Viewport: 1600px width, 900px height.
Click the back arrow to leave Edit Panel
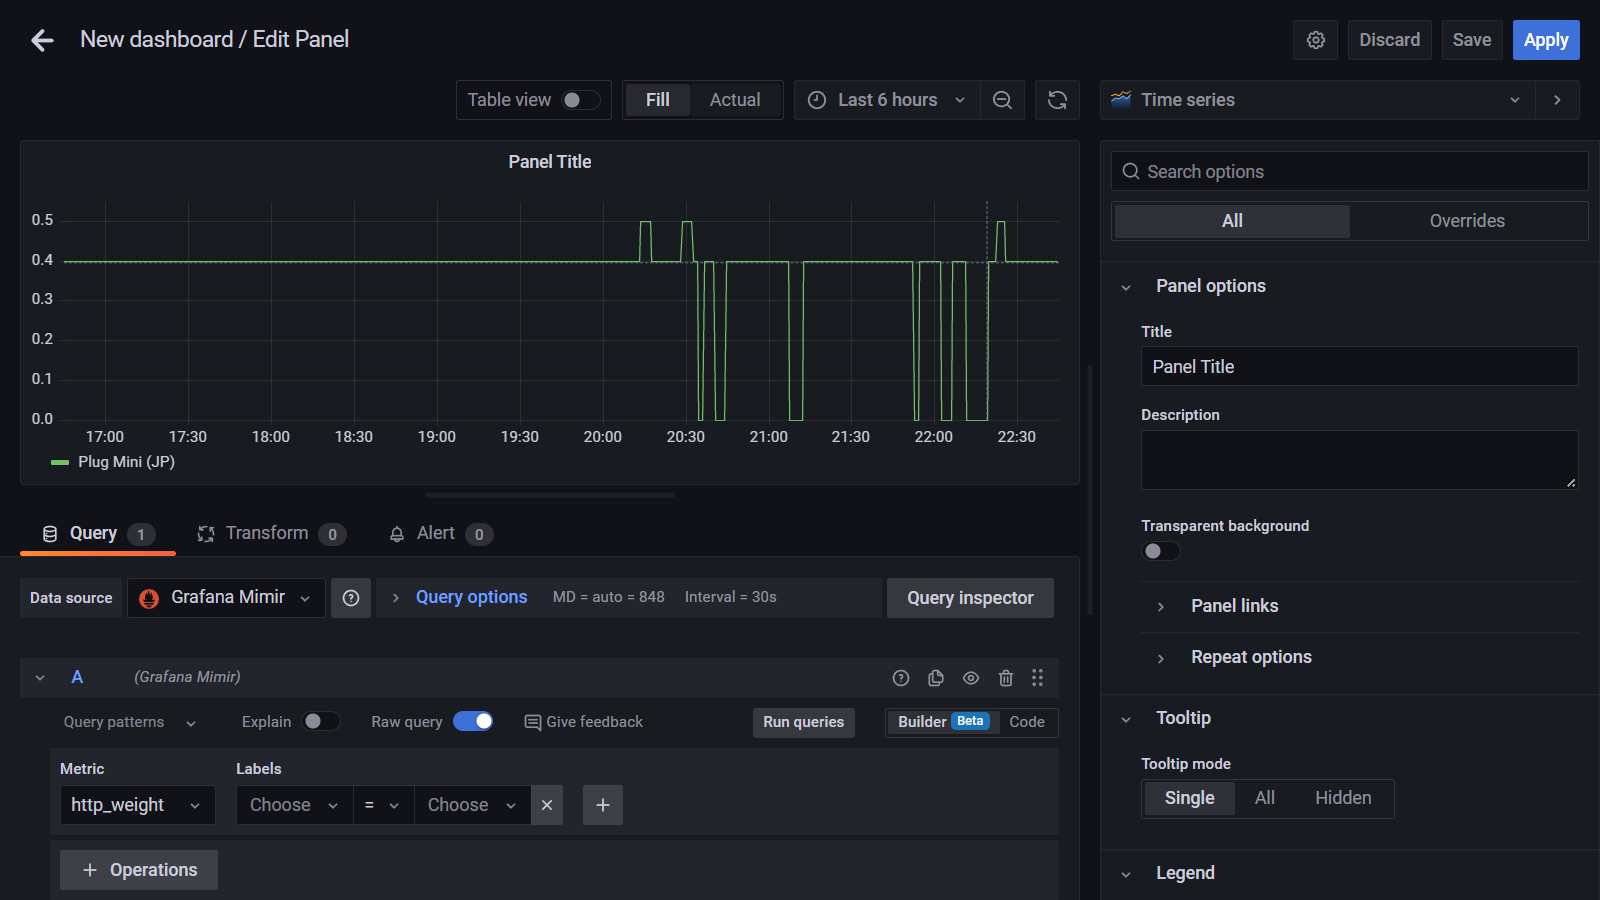pyautogui.click(x=42, y=40)
